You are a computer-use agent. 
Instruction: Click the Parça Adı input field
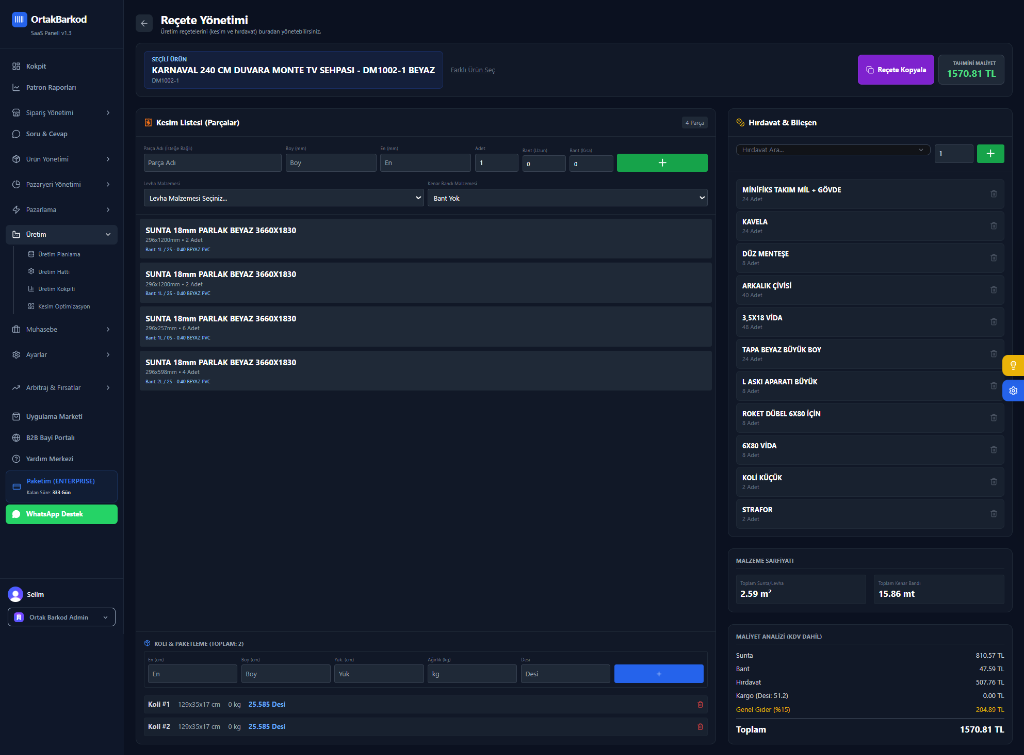point(213,163)
